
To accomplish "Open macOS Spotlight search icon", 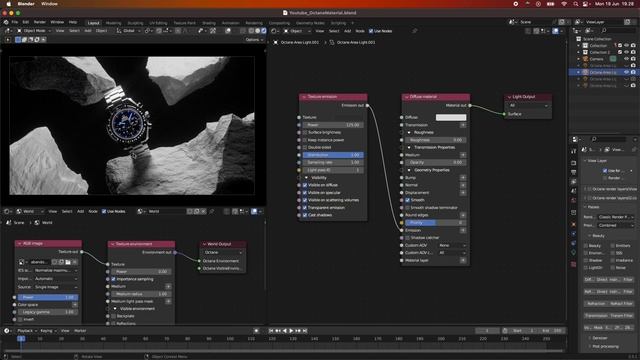I will [576, 4].
